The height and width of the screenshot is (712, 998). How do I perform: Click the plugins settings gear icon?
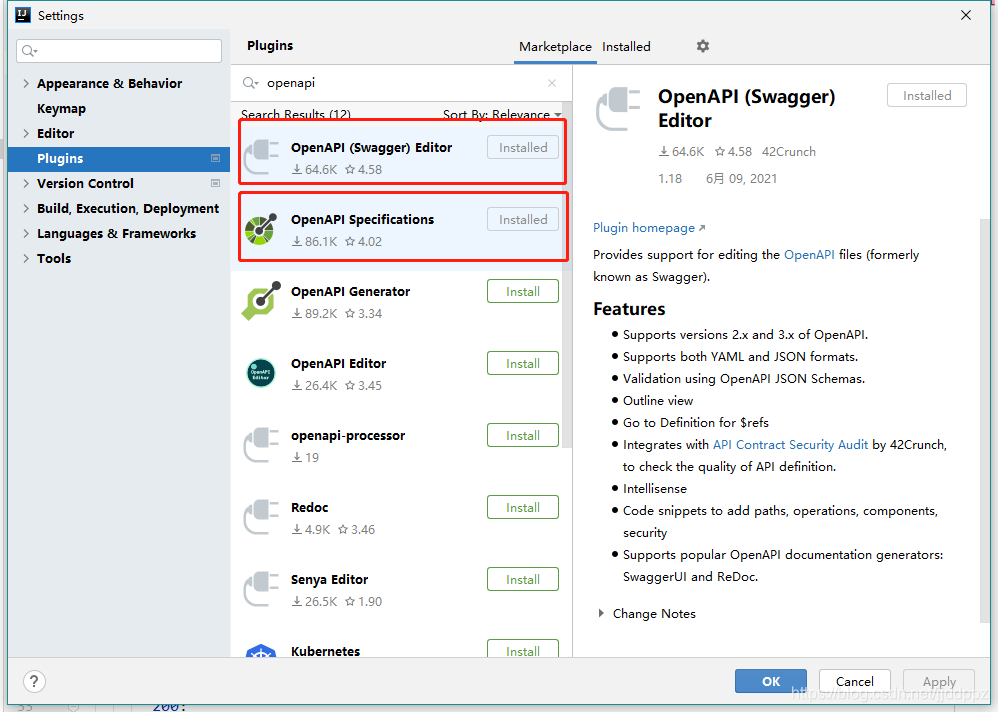click(703, 46)
